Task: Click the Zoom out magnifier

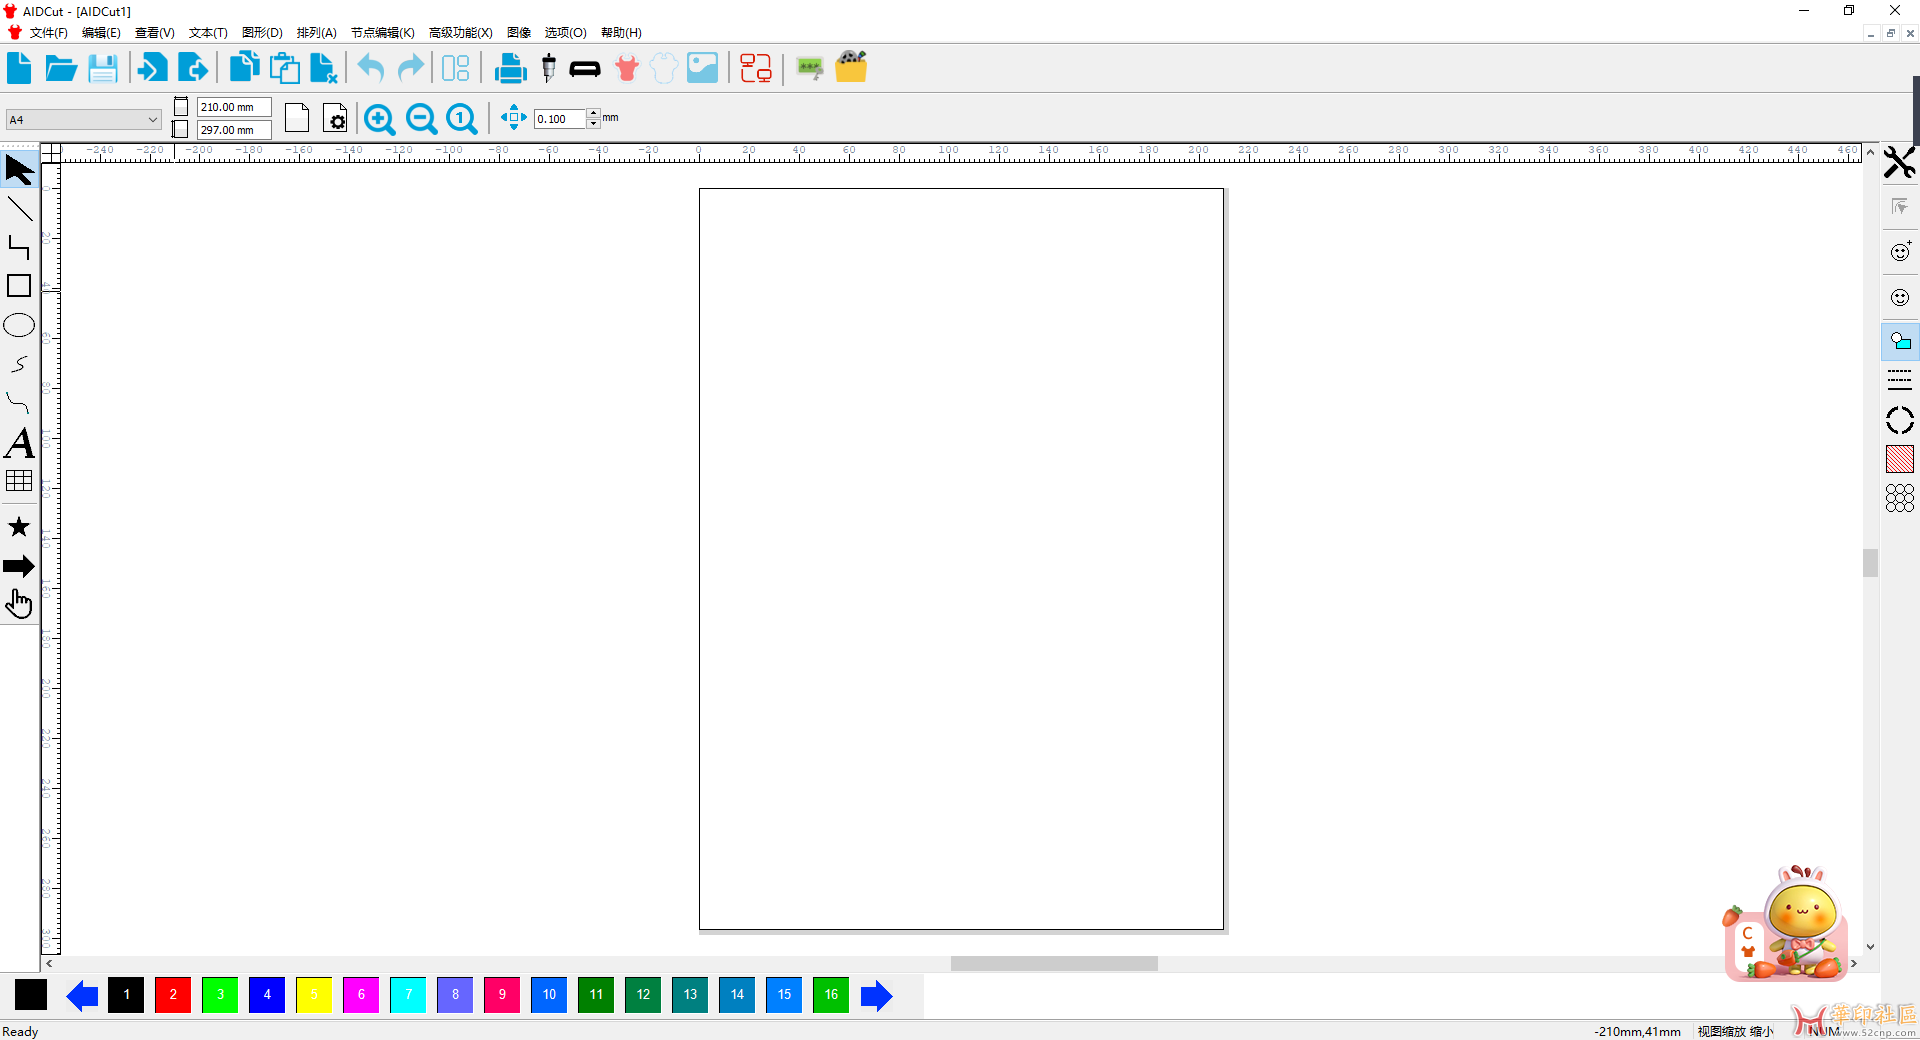Action: (421, 119)
